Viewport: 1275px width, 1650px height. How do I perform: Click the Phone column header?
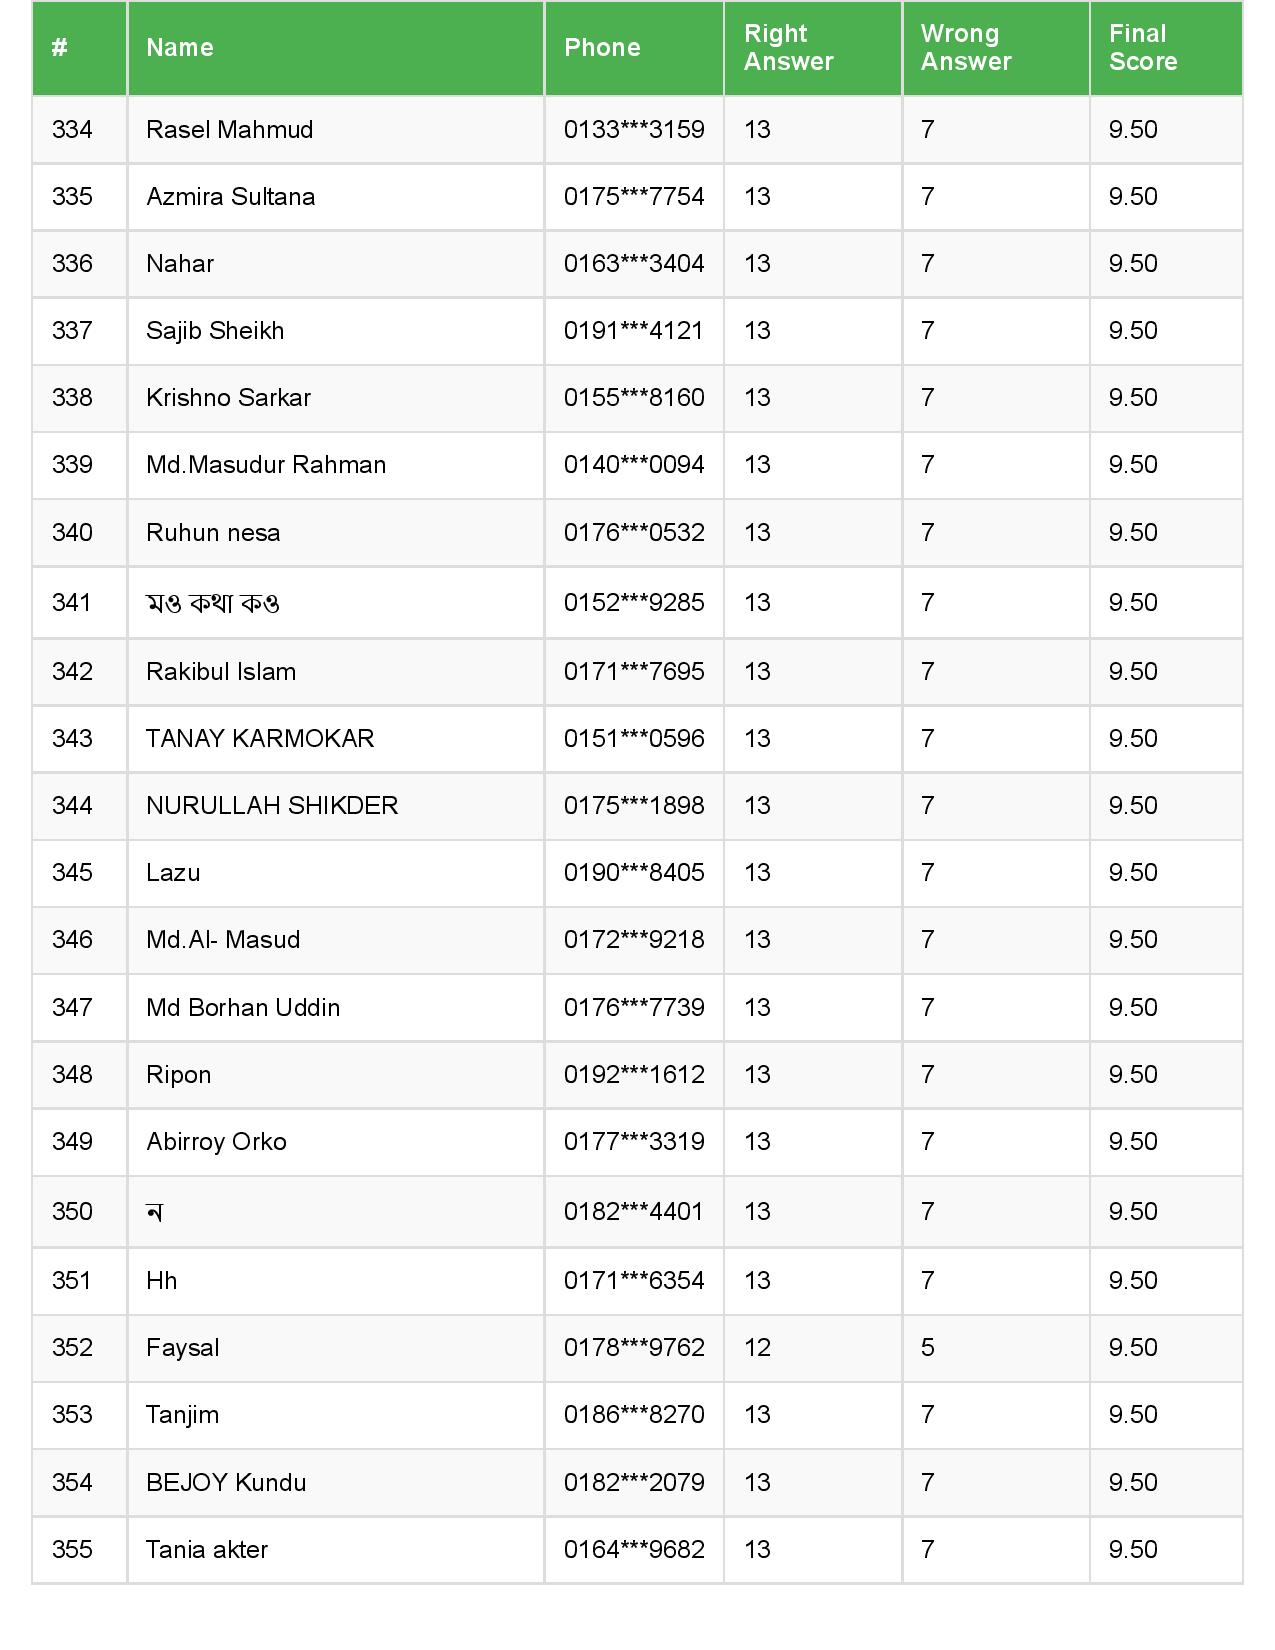point(602,48)
